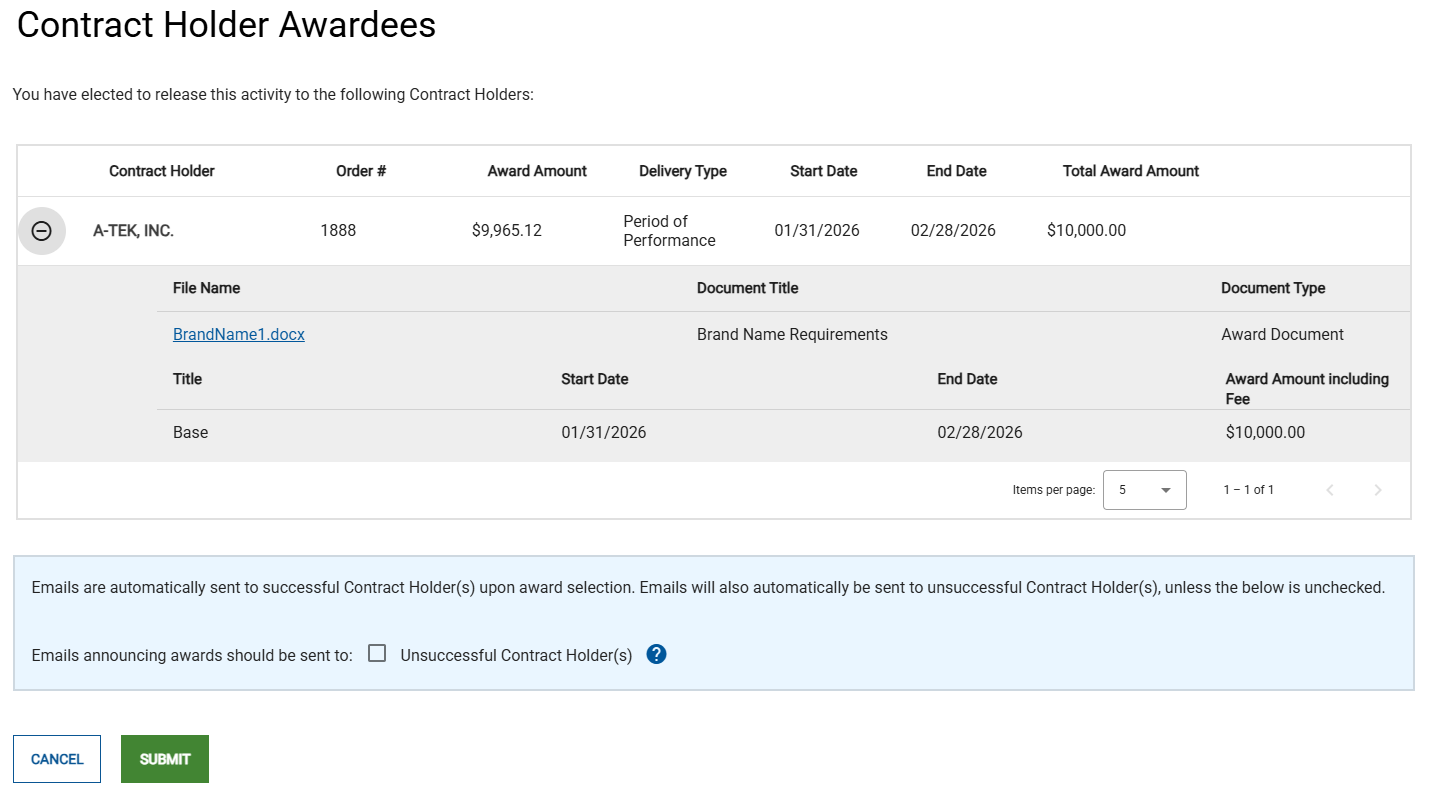The width and height of the screenshot is (1434, 803).
Task: Open the Items per page selector
Action: (1144, 490)
